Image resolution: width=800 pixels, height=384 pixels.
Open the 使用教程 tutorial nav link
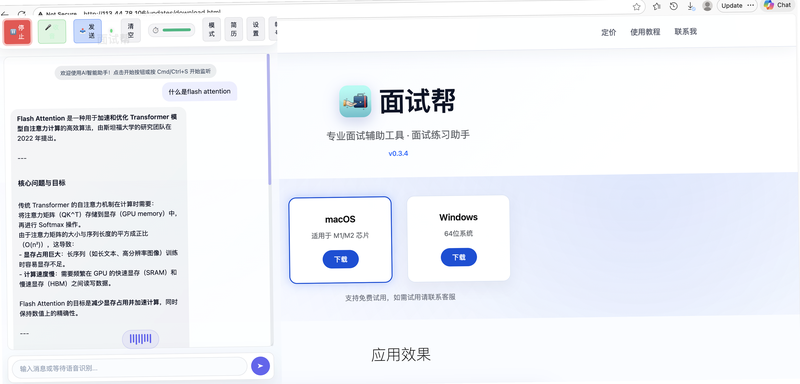[x=645, y=32]
